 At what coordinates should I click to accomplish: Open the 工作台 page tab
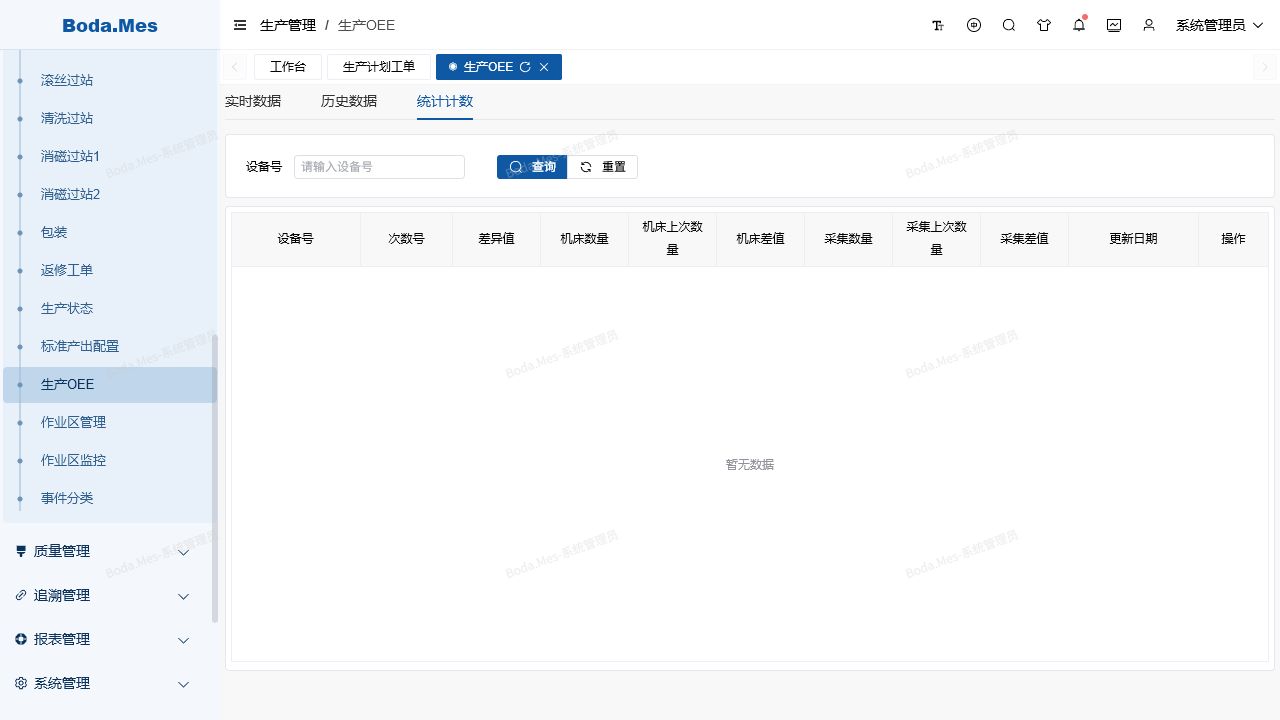[x=288, y=67]
